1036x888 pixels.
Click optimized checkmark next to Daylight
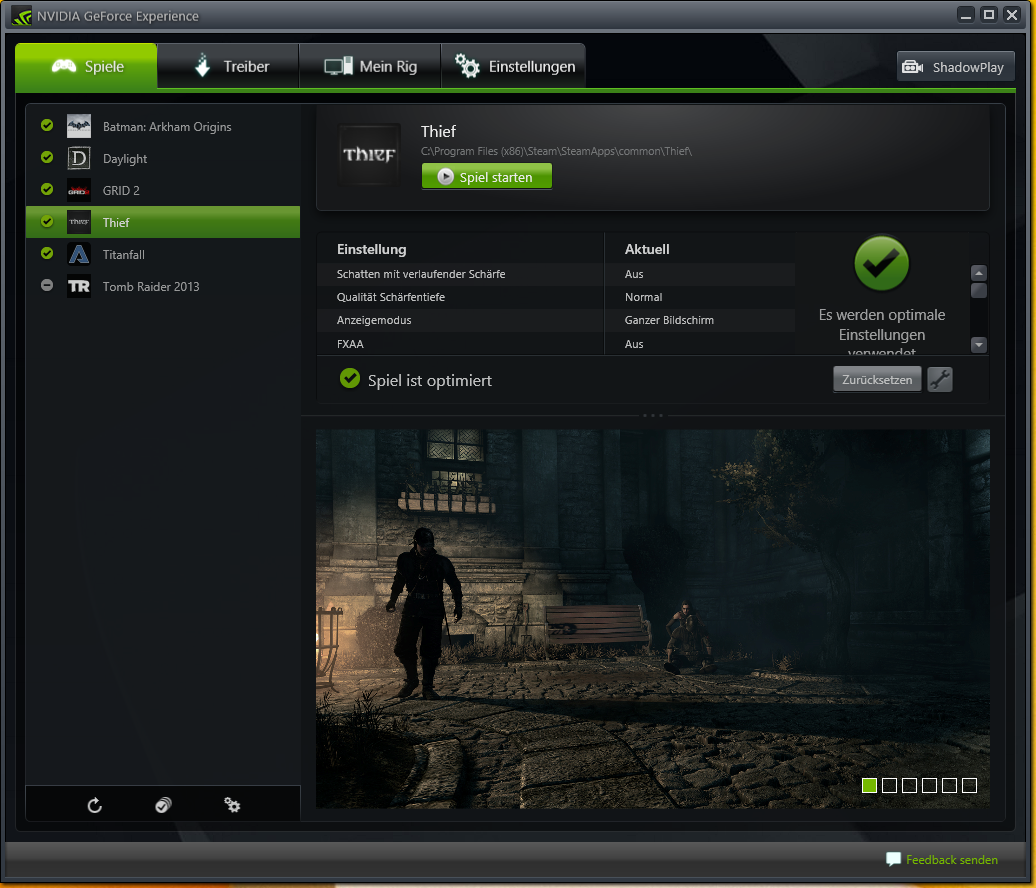point(47,157)
